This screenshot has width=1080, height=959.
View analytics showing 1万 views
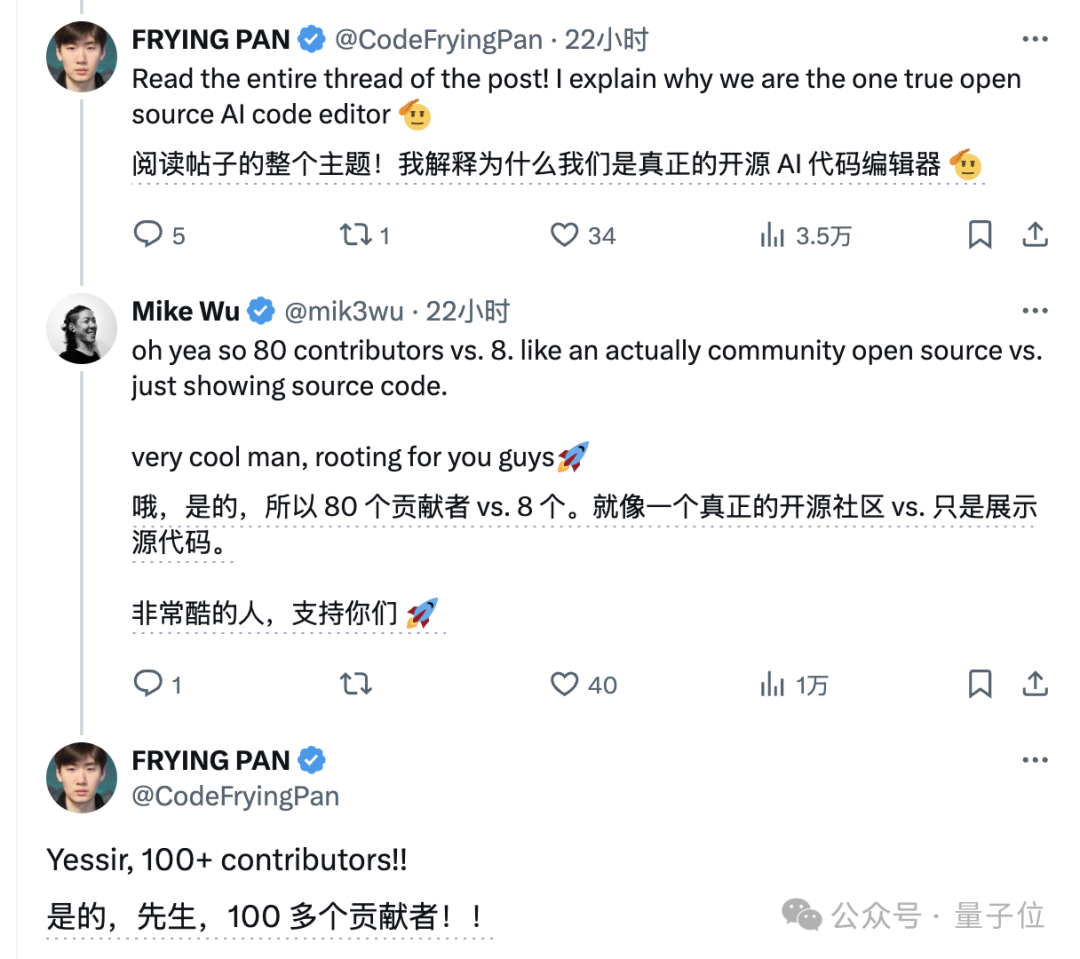[793, 684]
